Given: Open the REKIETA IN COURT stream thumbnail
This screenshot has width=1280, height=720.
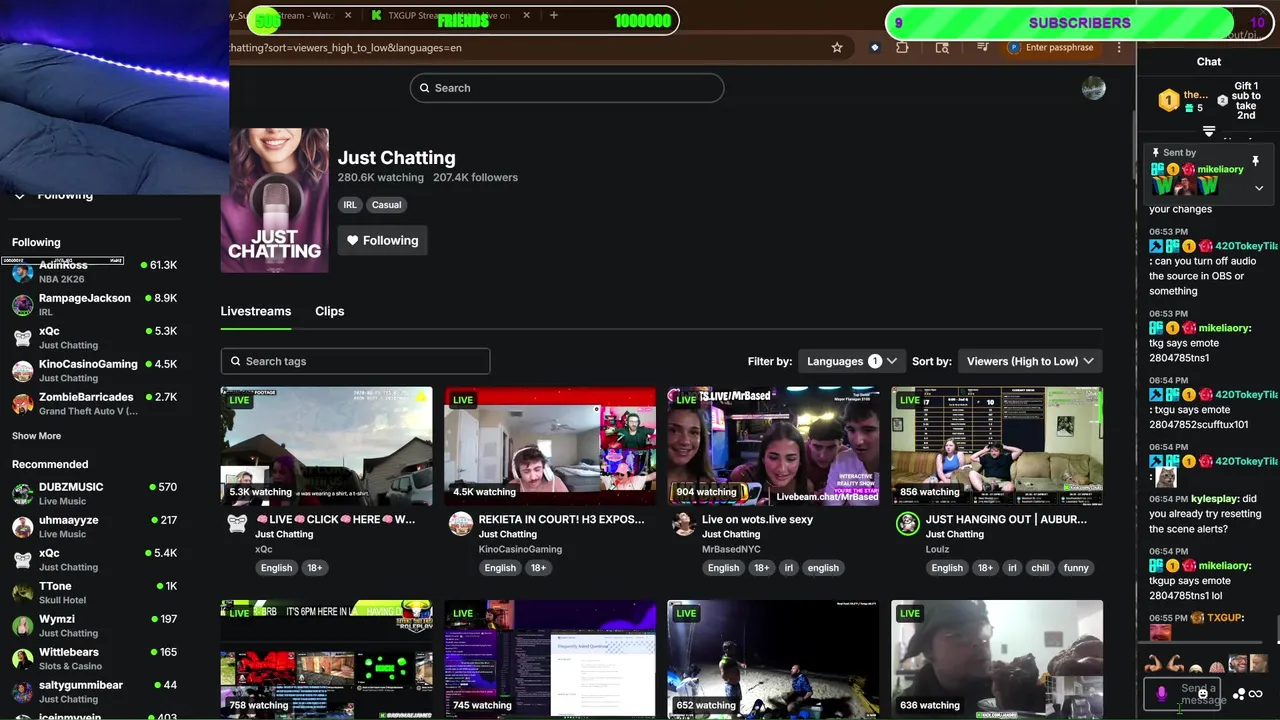Looking at the screenshot, I should coord(550,446).
